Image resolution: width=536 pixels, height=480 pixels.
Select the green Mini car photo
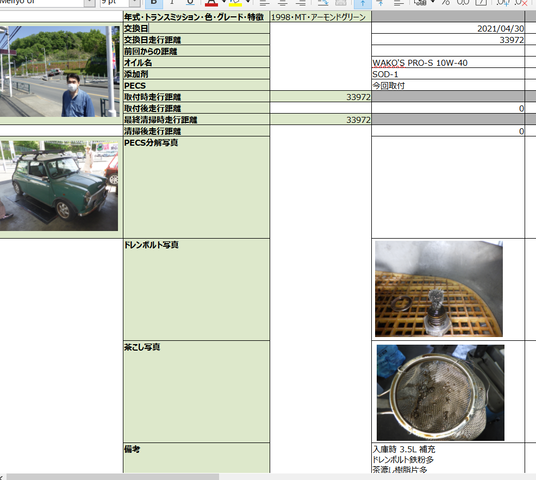[59, 185]
